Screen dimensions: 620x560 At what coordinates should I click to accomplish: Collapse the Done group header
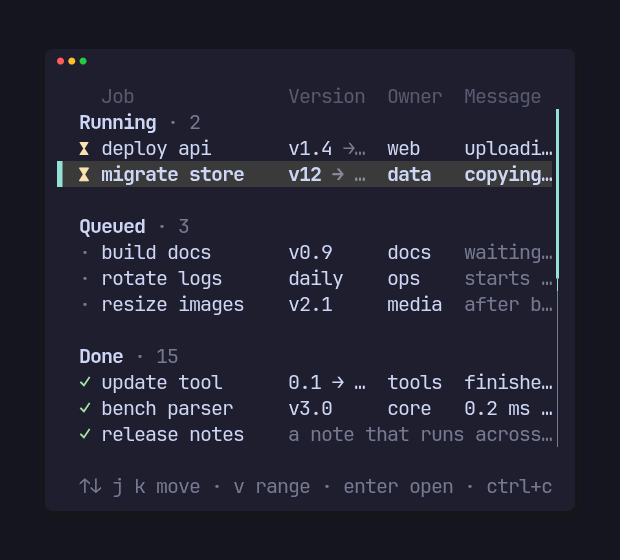coord(129,356)
